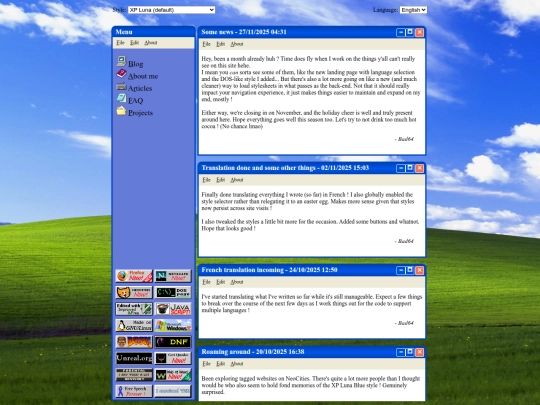540x405 pixels.
Task: Open the Style dropdown showing XP Luna
Action: click(172, 10)
